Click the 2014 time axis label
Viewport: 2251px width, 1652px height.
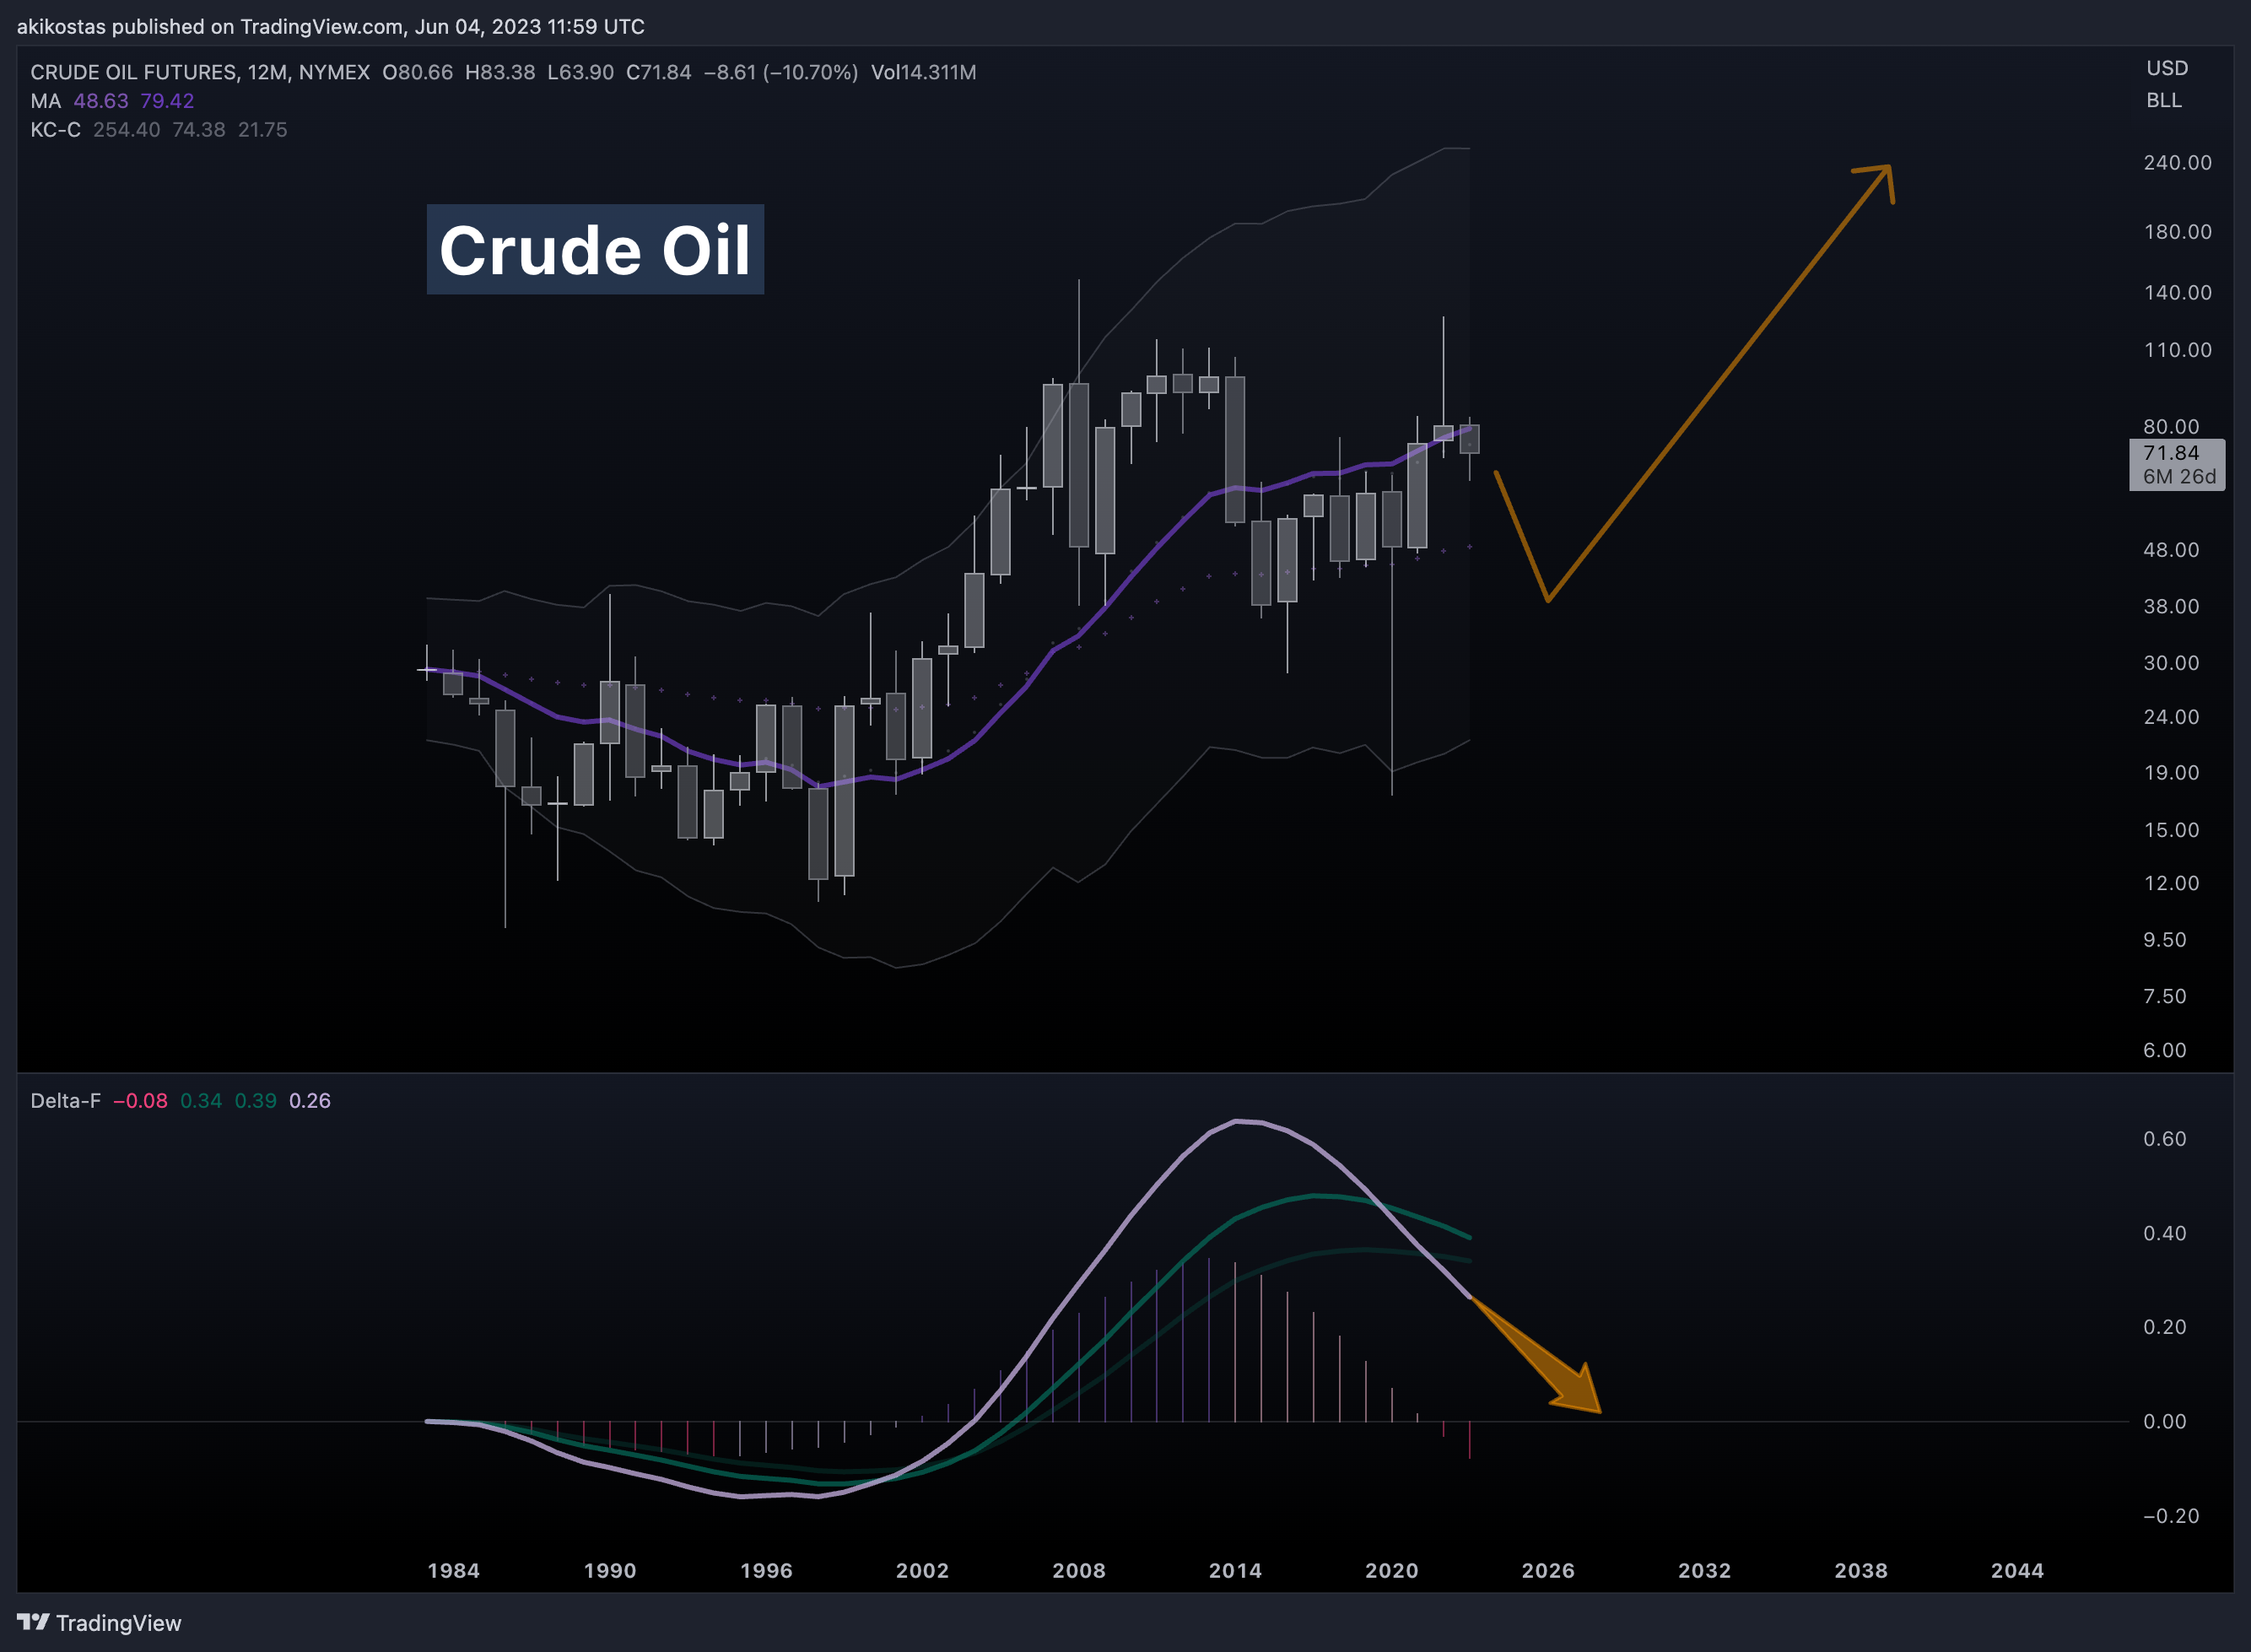1235,1570
